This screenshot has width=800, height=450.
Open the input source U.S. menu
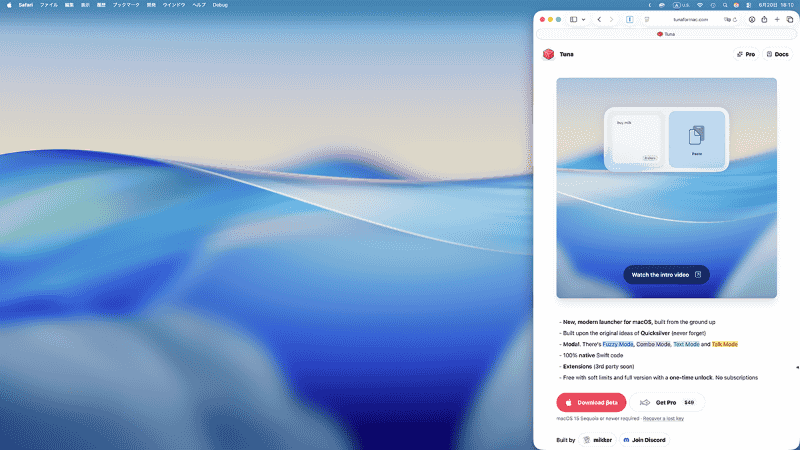point(681,5)
